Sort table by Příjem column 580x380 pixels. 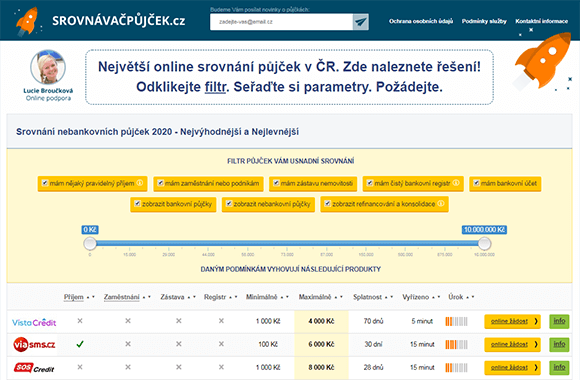[74, 297]
